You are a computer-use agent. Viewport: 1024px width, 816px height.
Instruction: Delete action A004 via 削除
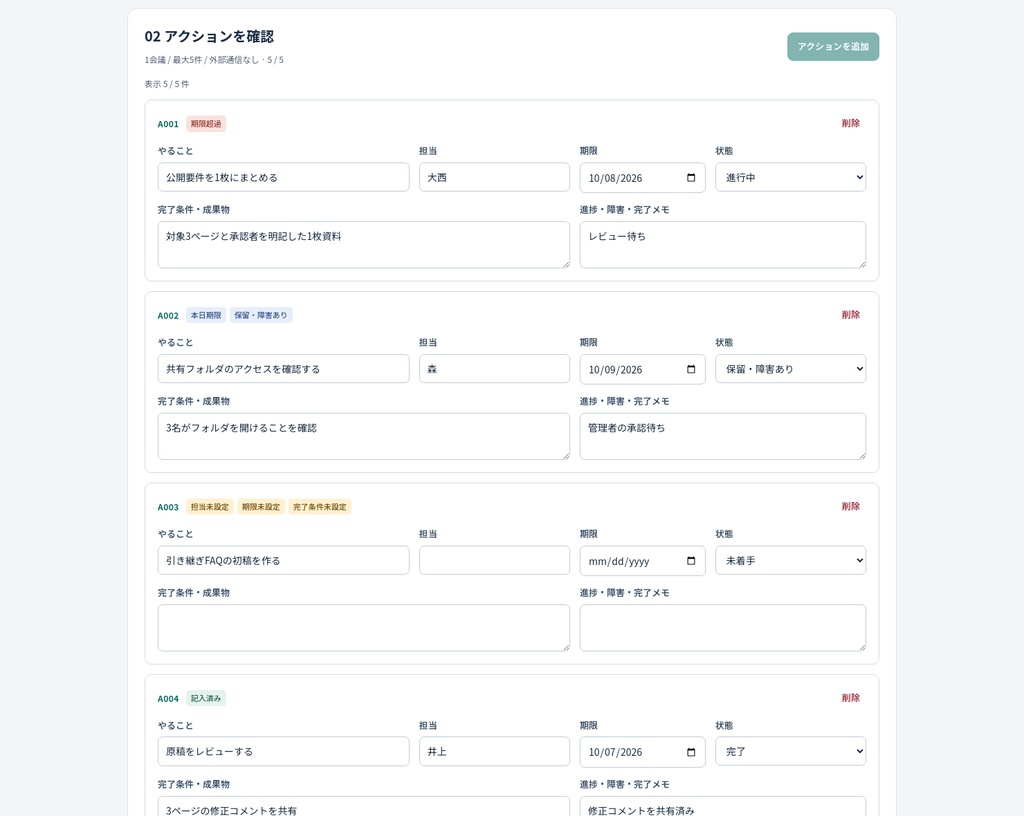click(x=850, y=698)
